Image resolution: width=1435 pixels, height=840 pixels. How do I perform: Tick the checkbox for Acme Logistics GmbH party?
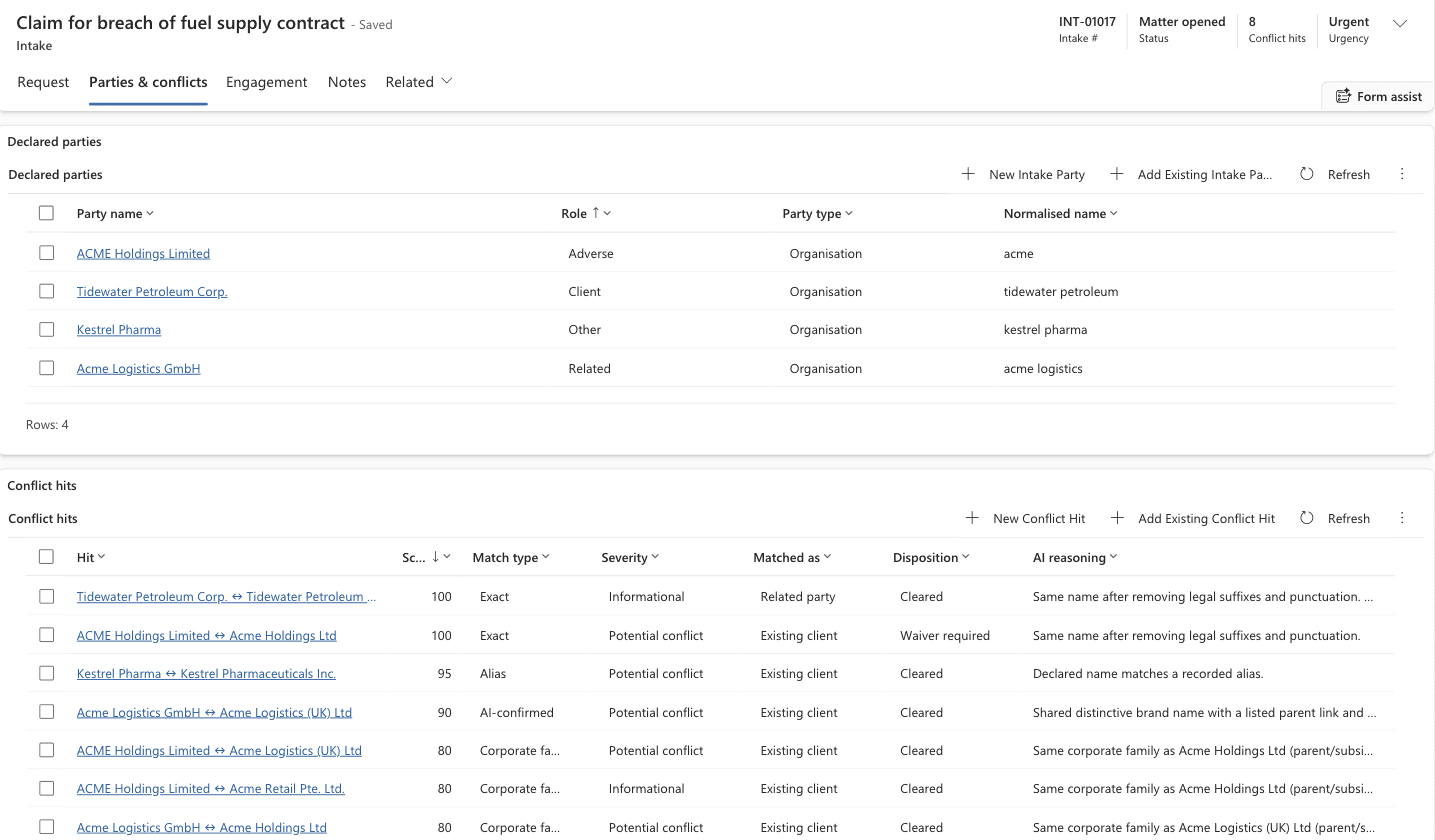point(46,368)
